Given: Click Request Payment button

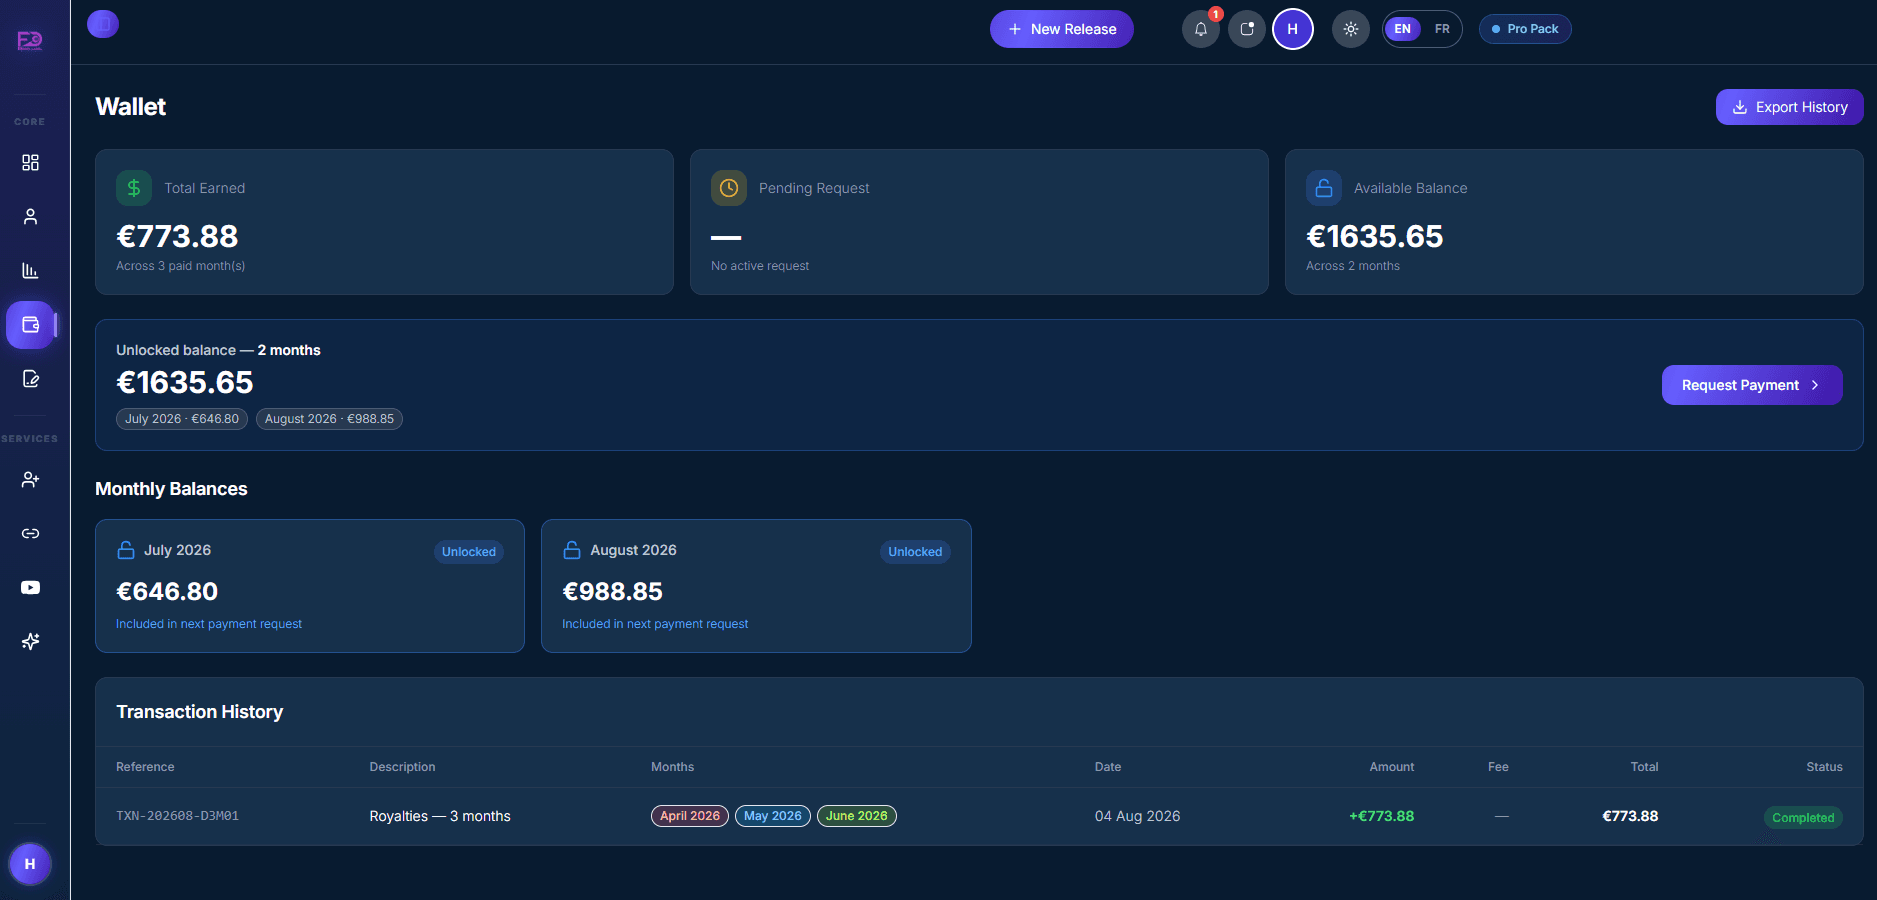Looking at the screenshot, I should coord(1752,385).
